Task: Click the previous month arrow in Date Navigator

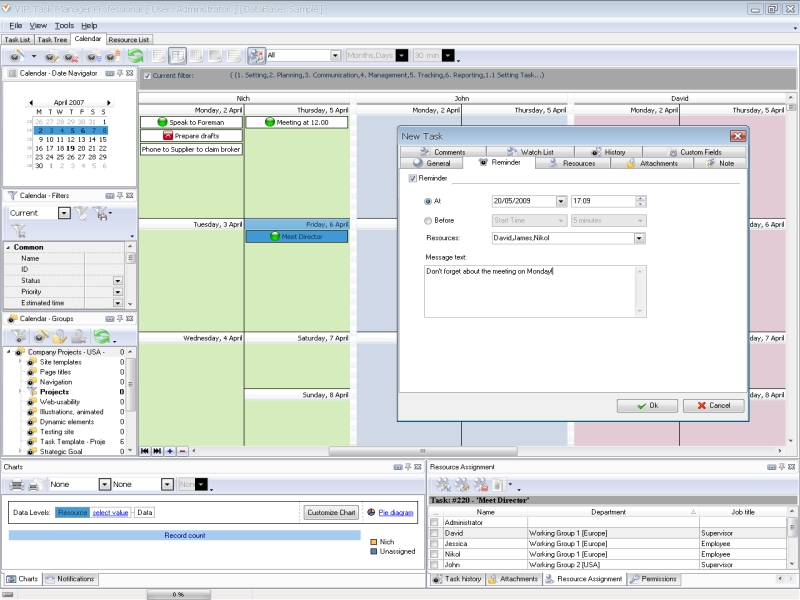Action: point(30,102)
